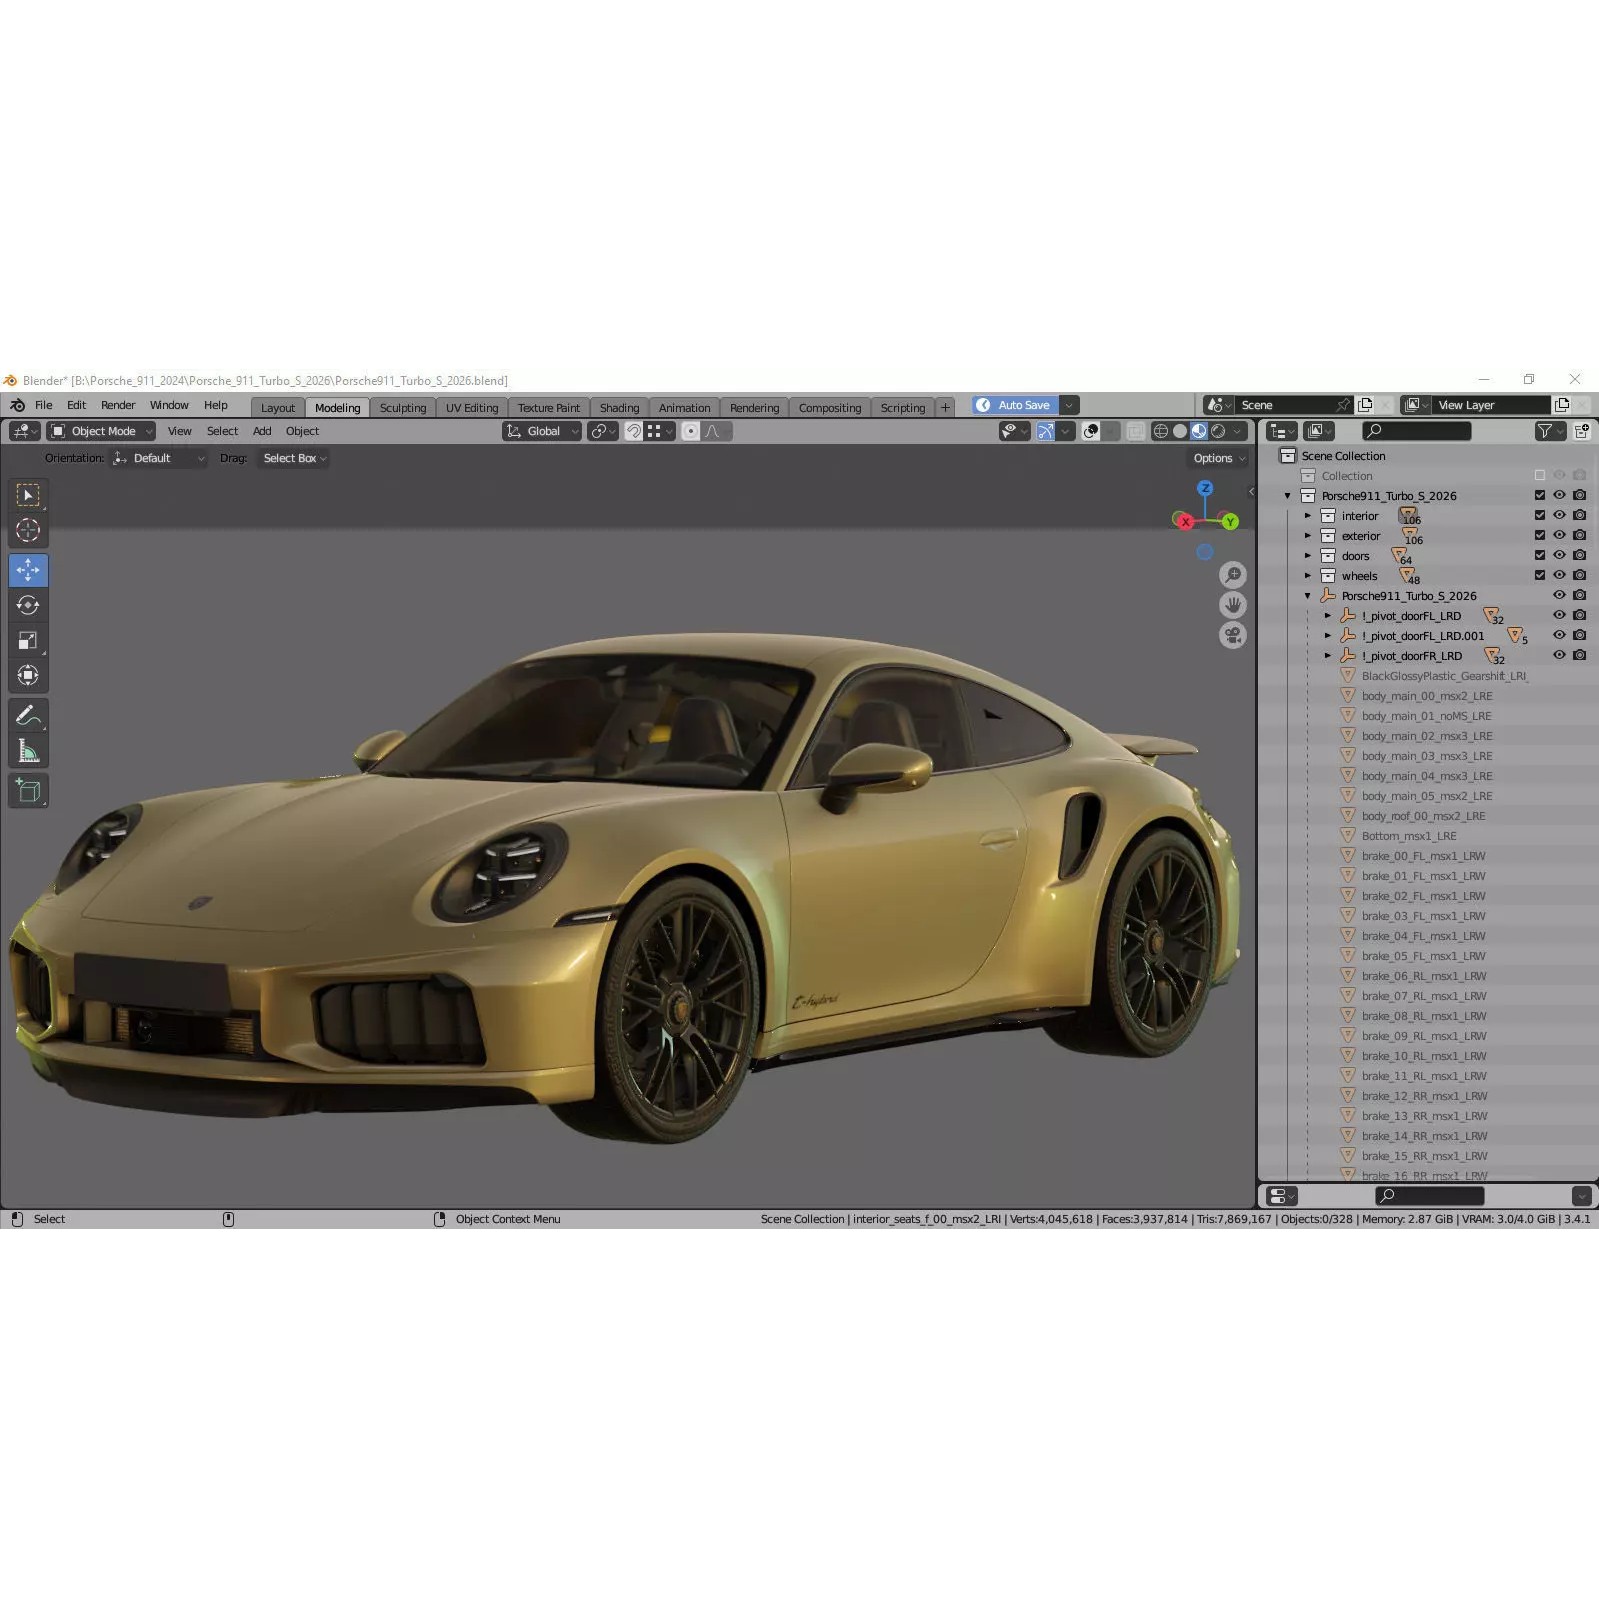Activate the Cursor tool
The height and width of the screenshot is (1599, 1599).
coord(28,530)
